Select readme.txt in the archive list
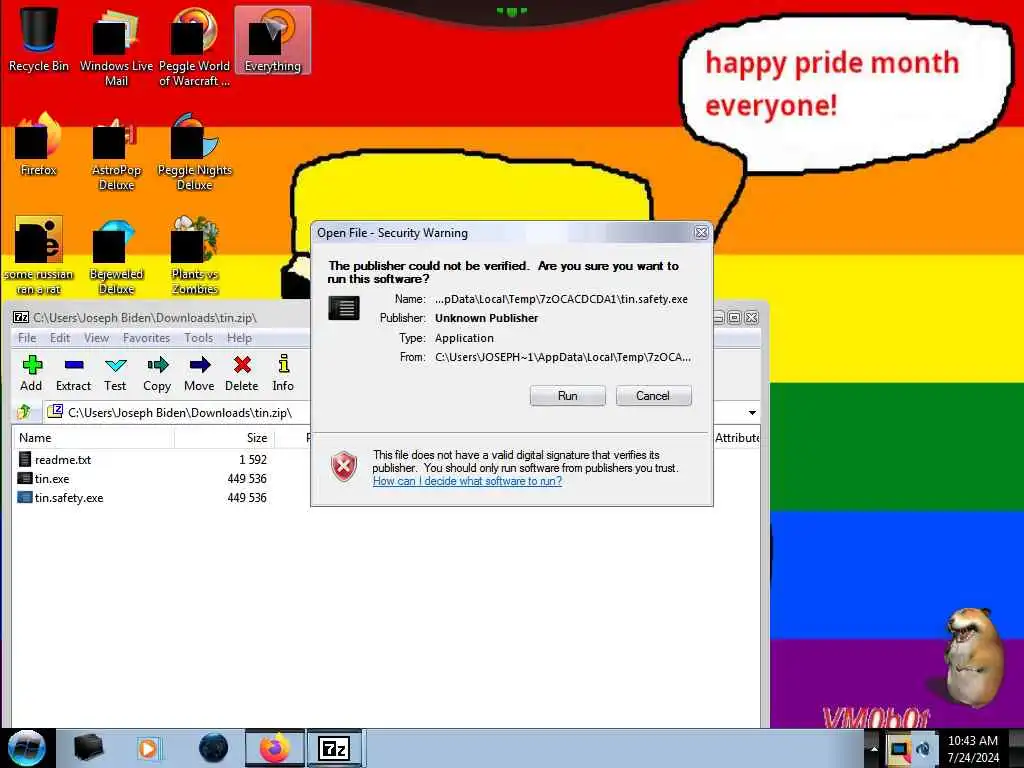This screenshot has width=1024, height=768. (63, 460)
